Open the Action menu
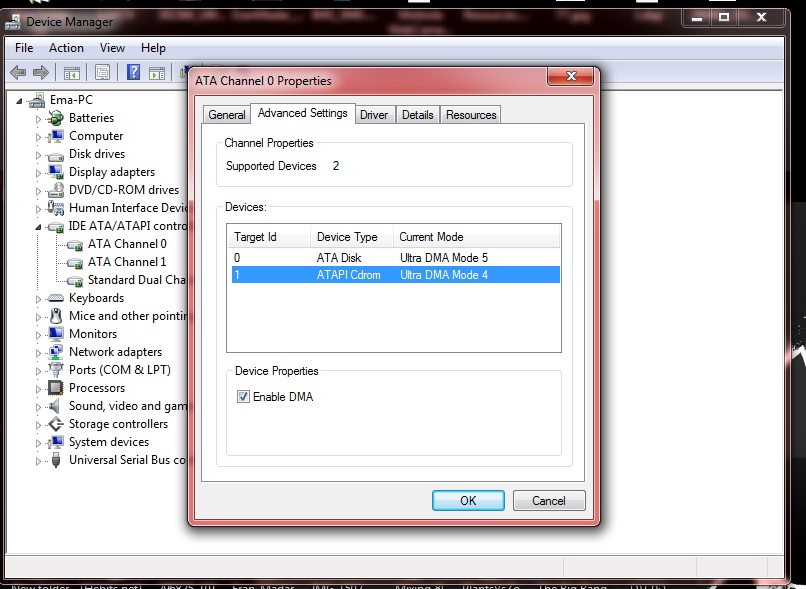The width and height of the screenshot is (806, 589). [66, 48]
